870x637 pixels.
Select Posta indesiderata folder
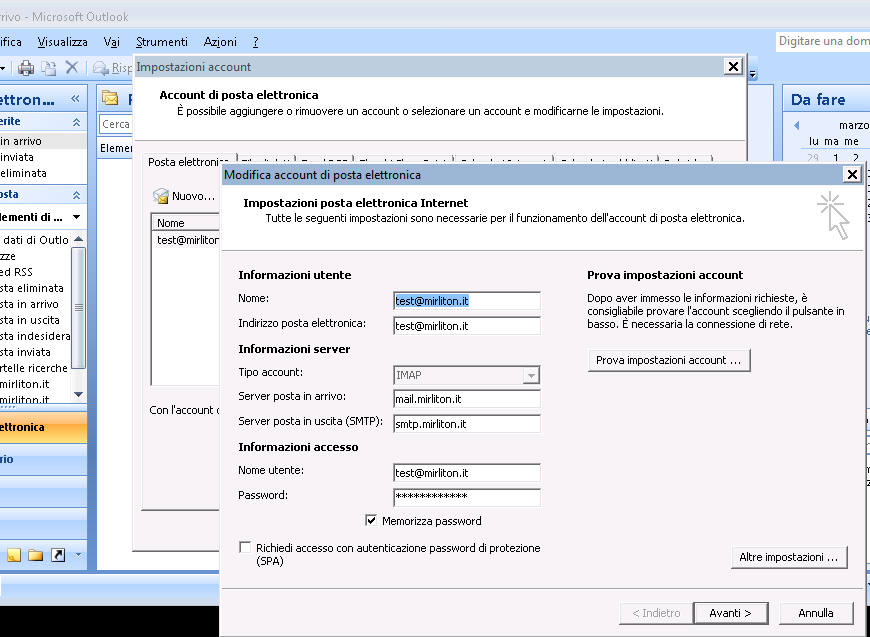[36, 336]
